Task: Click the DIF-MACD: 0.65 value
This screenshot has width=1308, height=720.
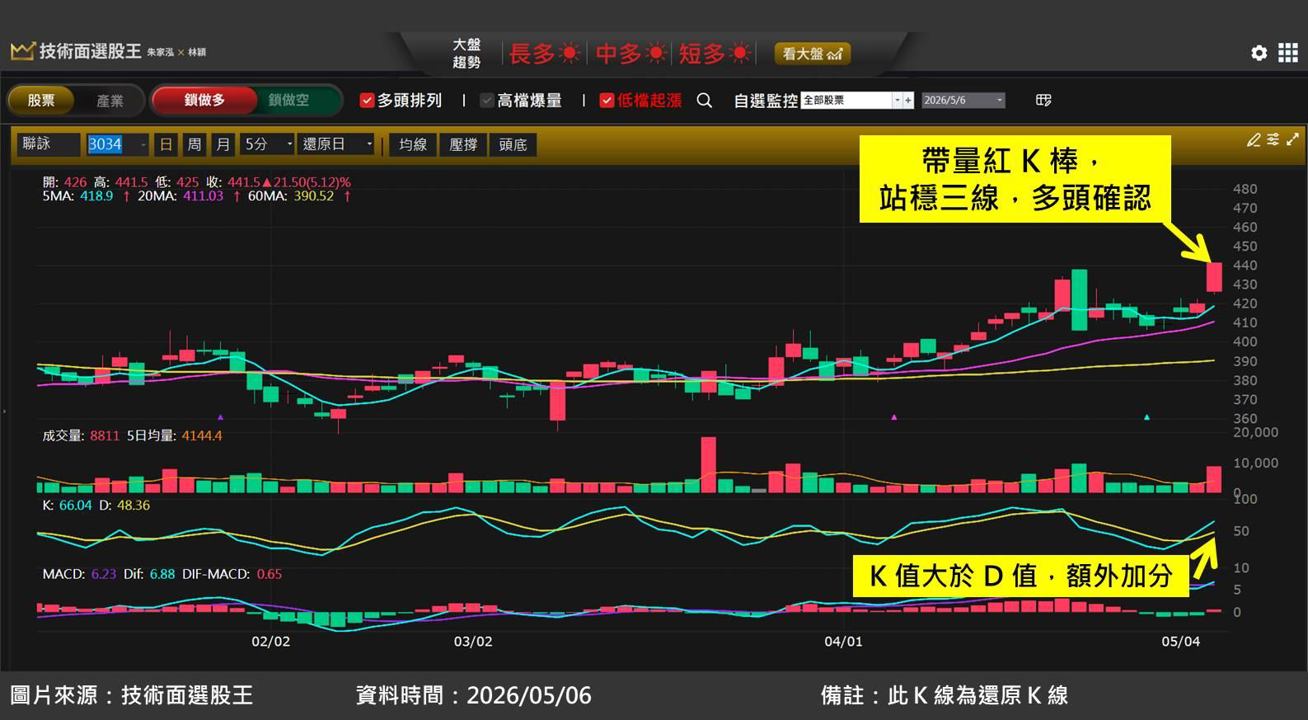Action: (233, 574)
